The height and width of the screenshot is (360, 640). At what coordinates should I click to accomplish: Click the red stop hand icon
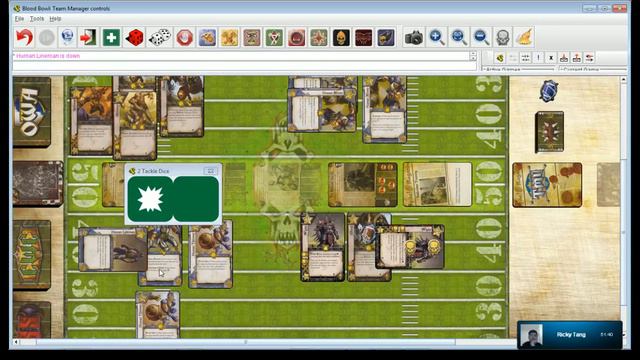click(x=184, y=38)
